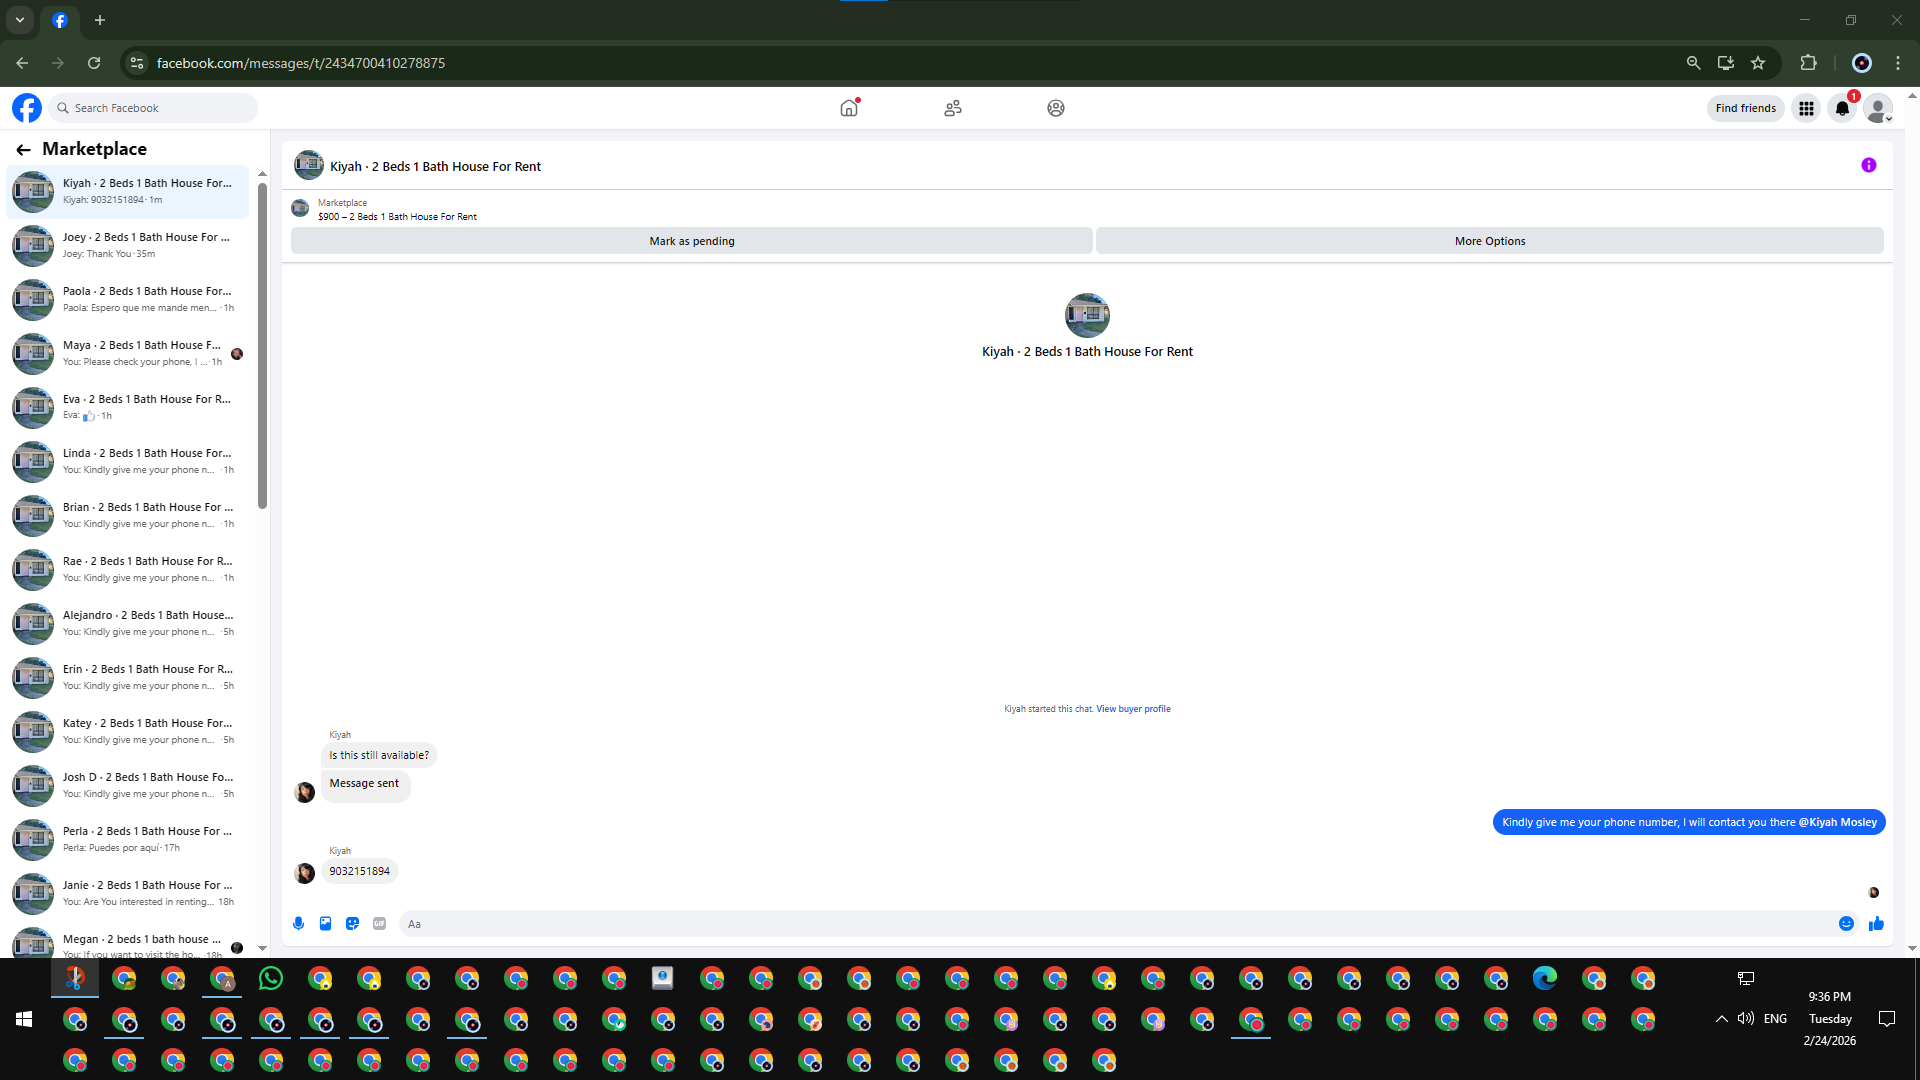
Task: Open More Options for the listing
Action: point(1489,241)
